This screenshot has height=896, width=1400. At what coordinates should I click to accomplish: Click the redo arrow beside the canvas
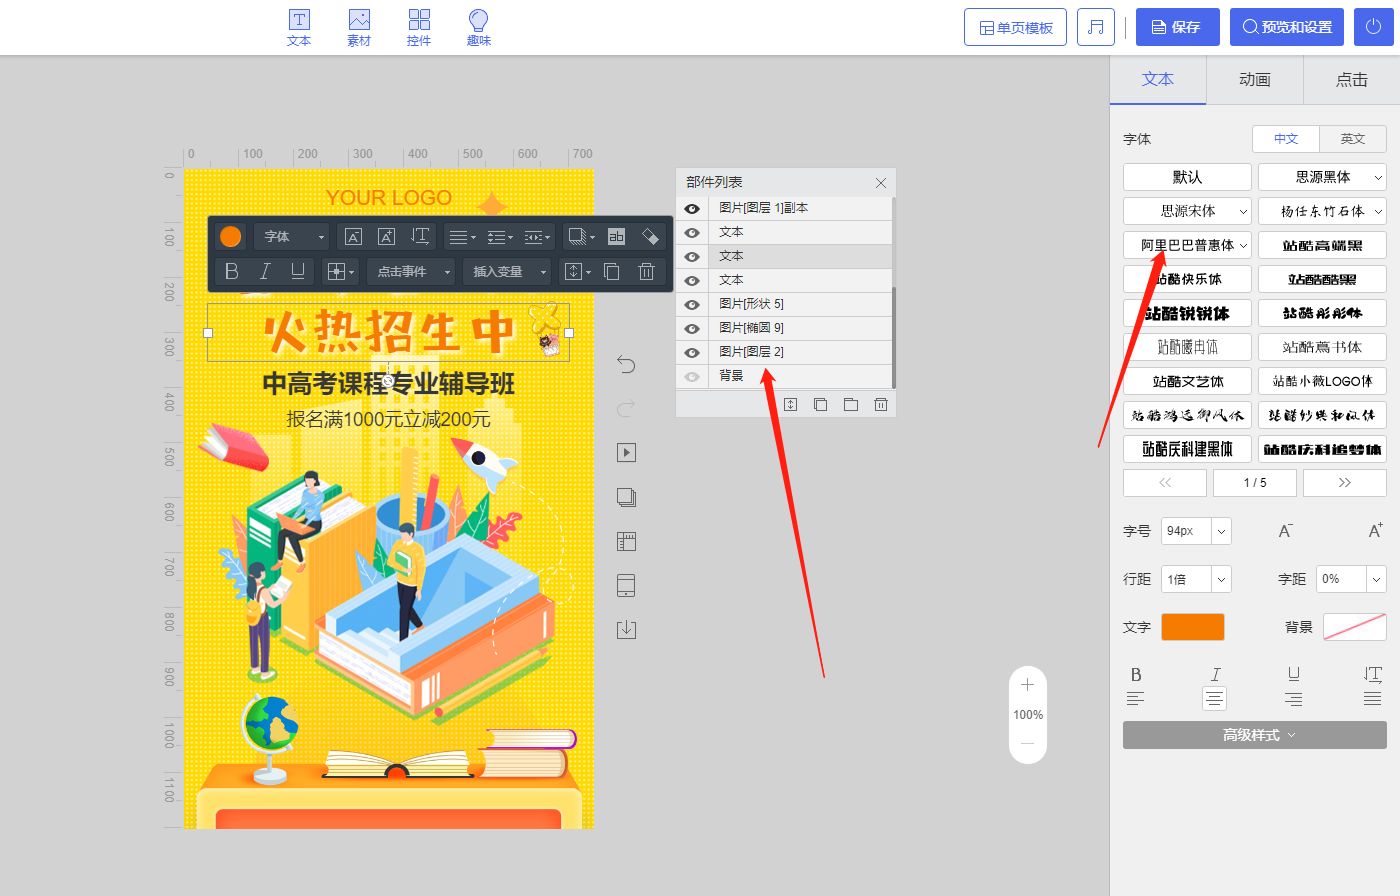point(626,408)
